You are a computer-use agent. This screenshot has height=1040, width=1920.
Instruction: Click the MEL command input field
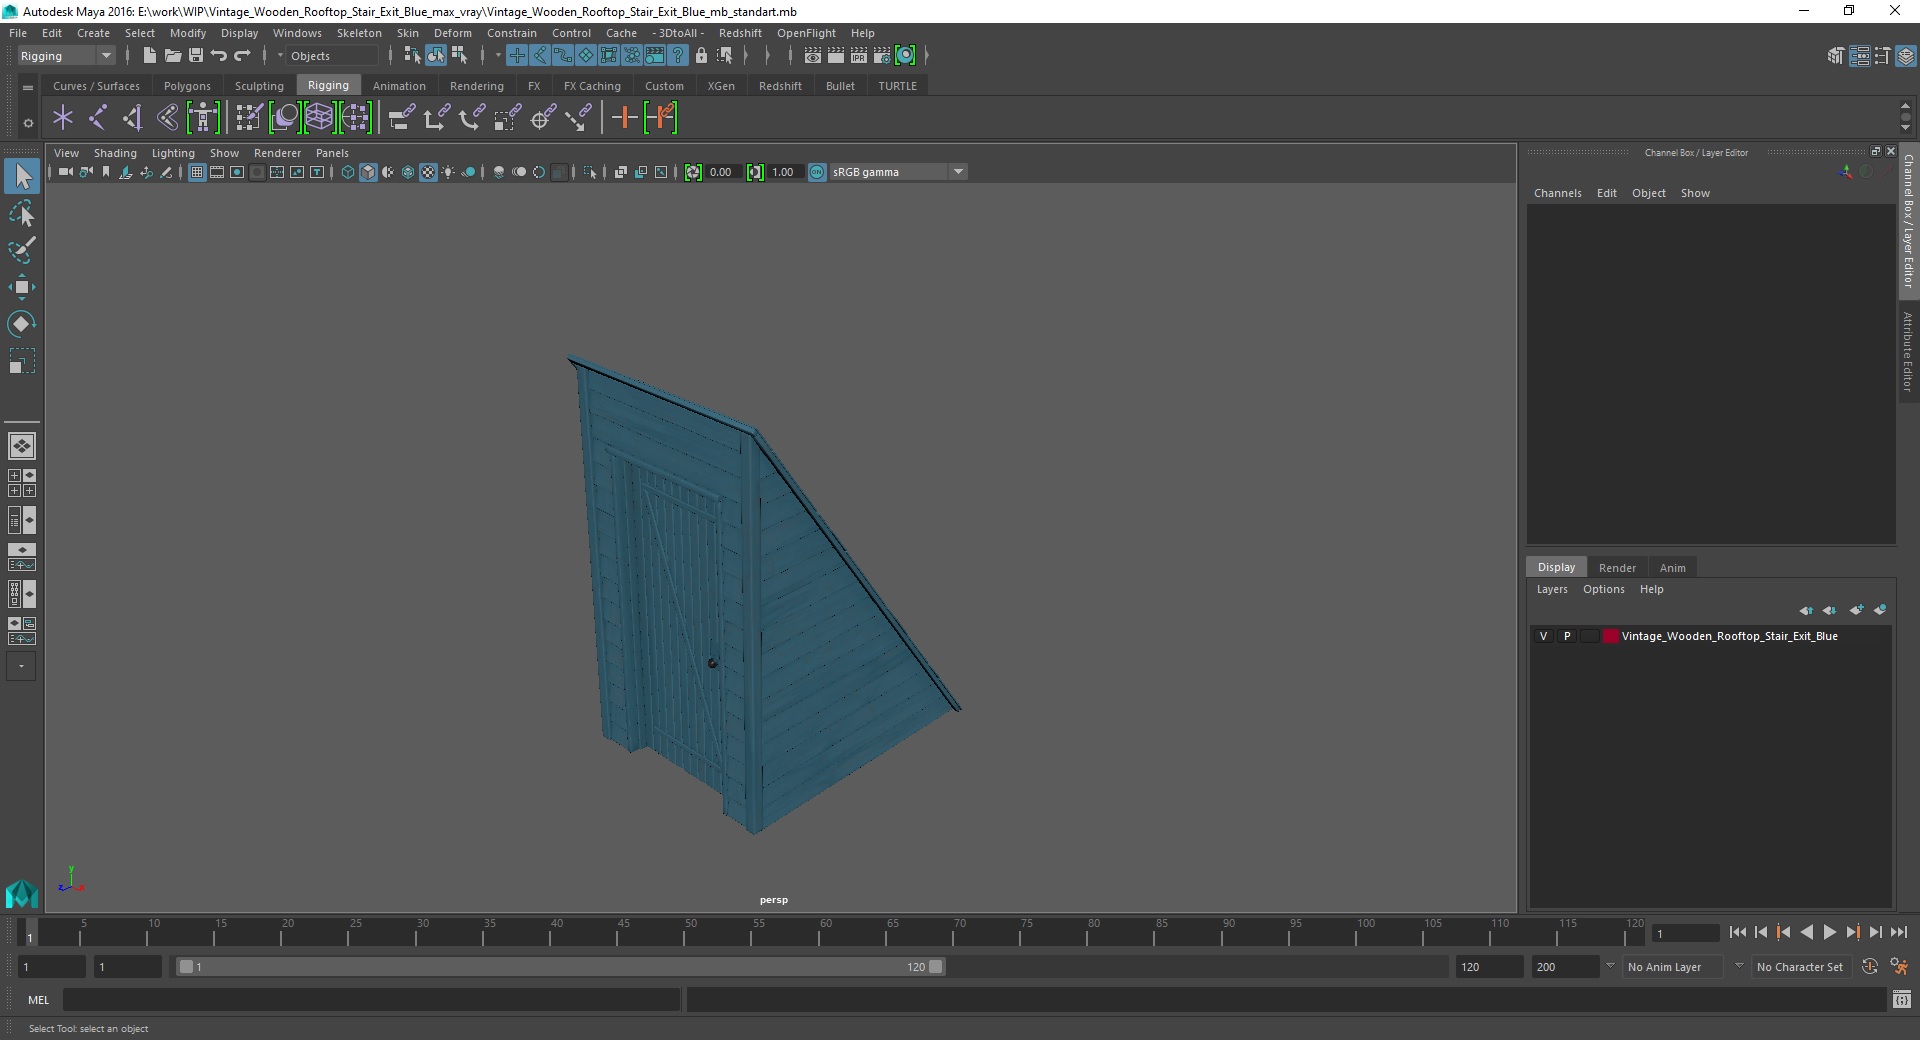[372, 999]
